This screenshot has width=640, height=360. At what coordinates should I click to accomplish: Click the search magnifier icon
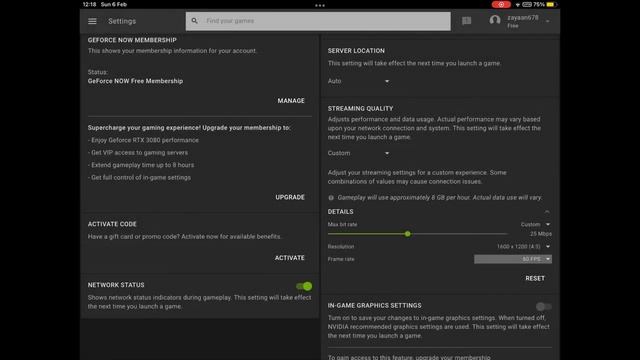[195, 21]
